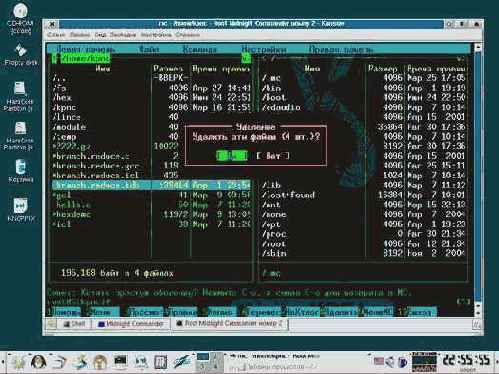
Task: Click the F6 Перемес function key
Action: click(x=263, y=312)
